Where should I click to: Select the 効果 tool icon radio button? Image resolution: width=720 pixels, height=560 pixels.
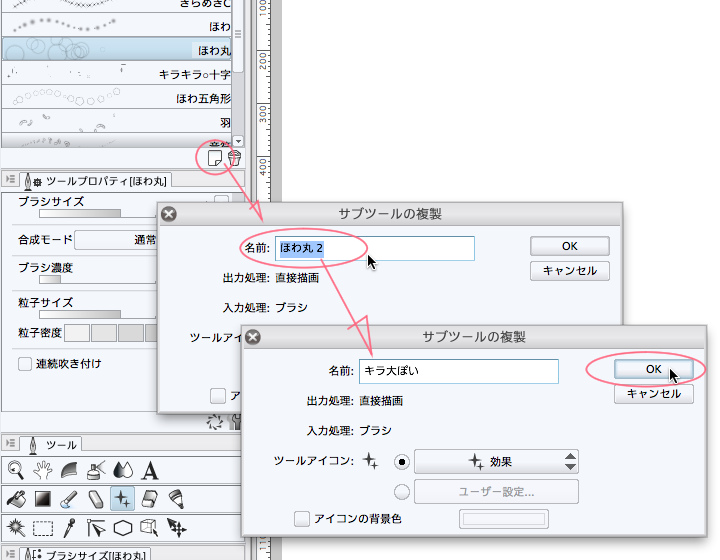click(401, 462)
